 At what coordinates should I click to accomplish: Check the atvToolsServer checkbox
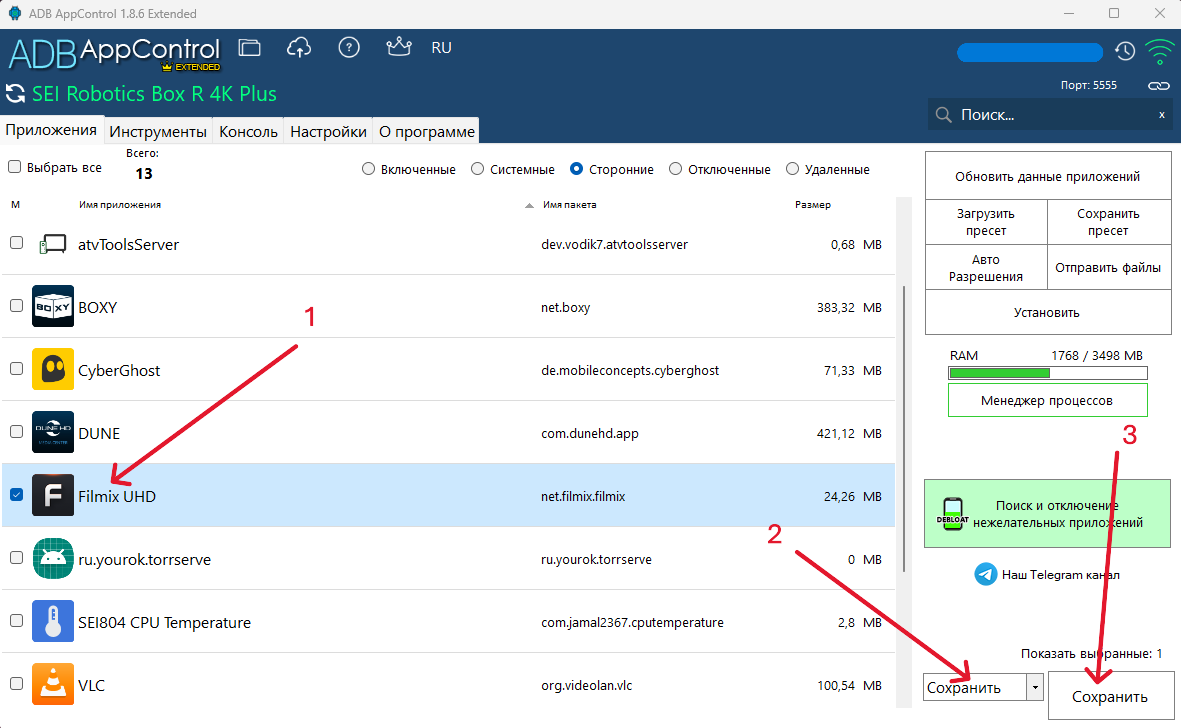[17, 243]
